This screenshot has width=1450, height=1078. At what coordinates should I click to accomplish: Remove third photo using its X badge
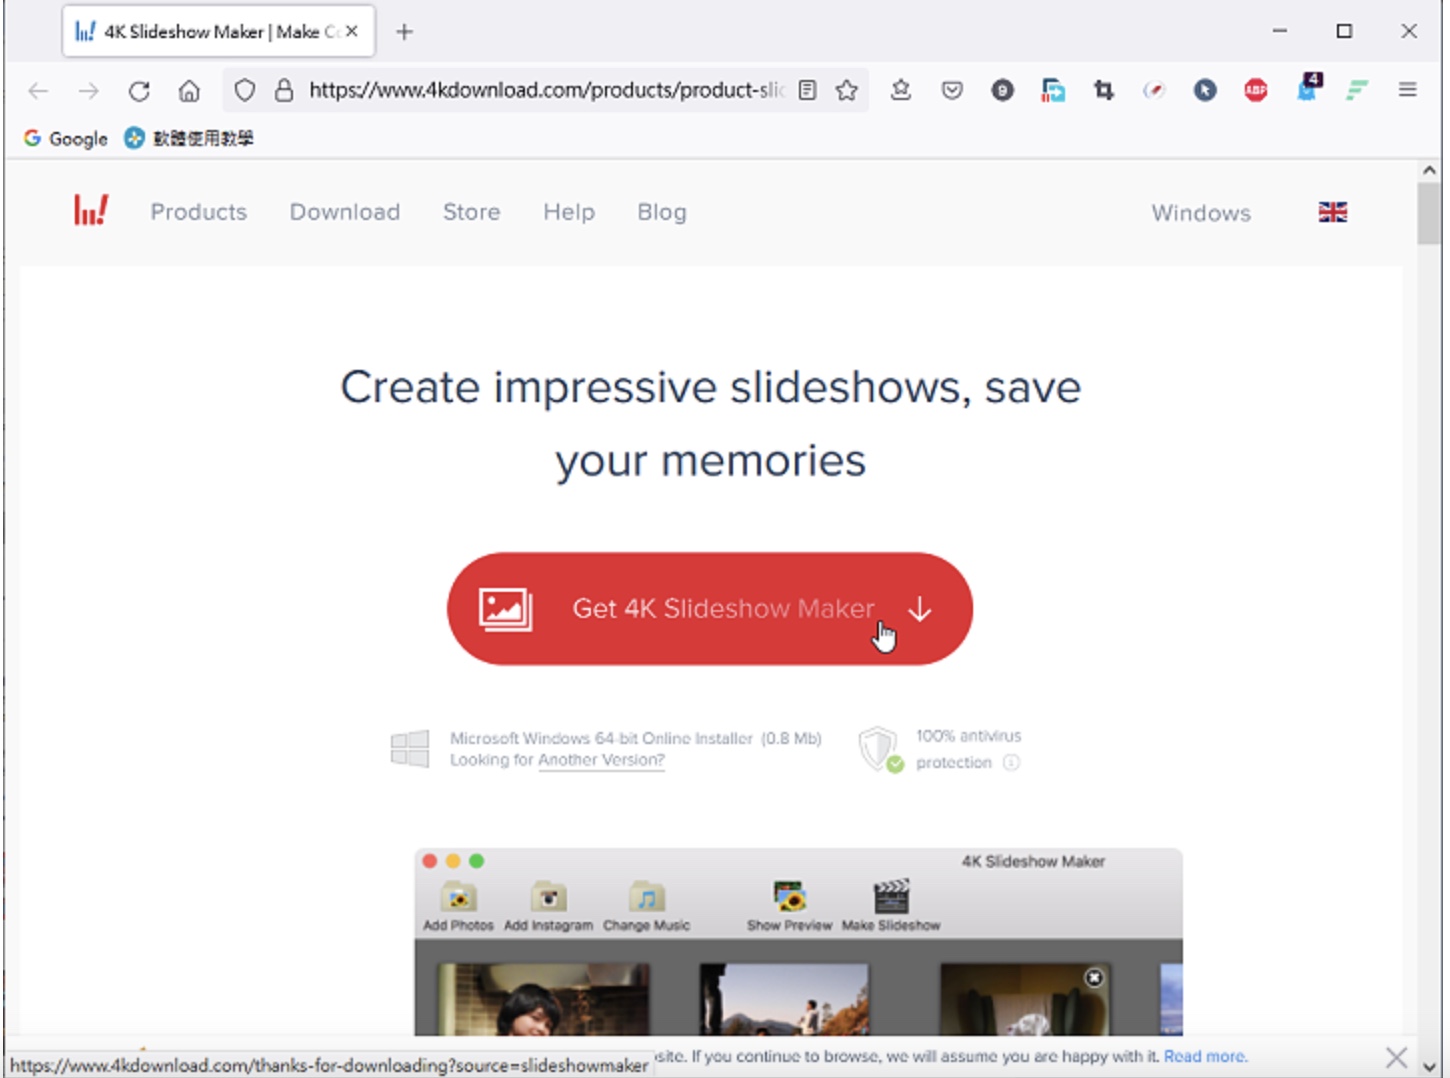pyautogui.click(x=1094, y=977)
